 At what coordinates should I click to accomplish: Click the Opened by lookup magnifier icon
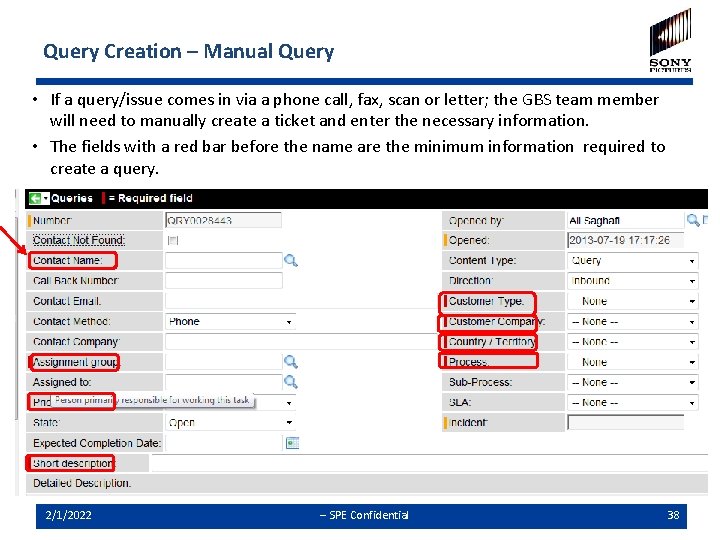(x=693, y=220)
